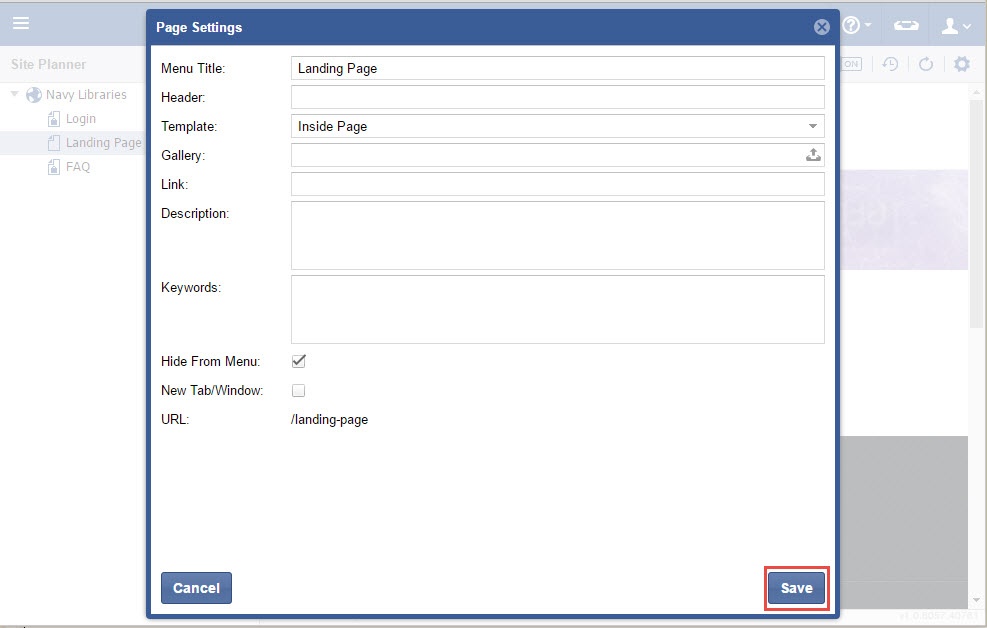Viewport: 987px width, 628px height.
Task: Select the Login page in tree
Action: pyautogui.click(x=80, y=119)
